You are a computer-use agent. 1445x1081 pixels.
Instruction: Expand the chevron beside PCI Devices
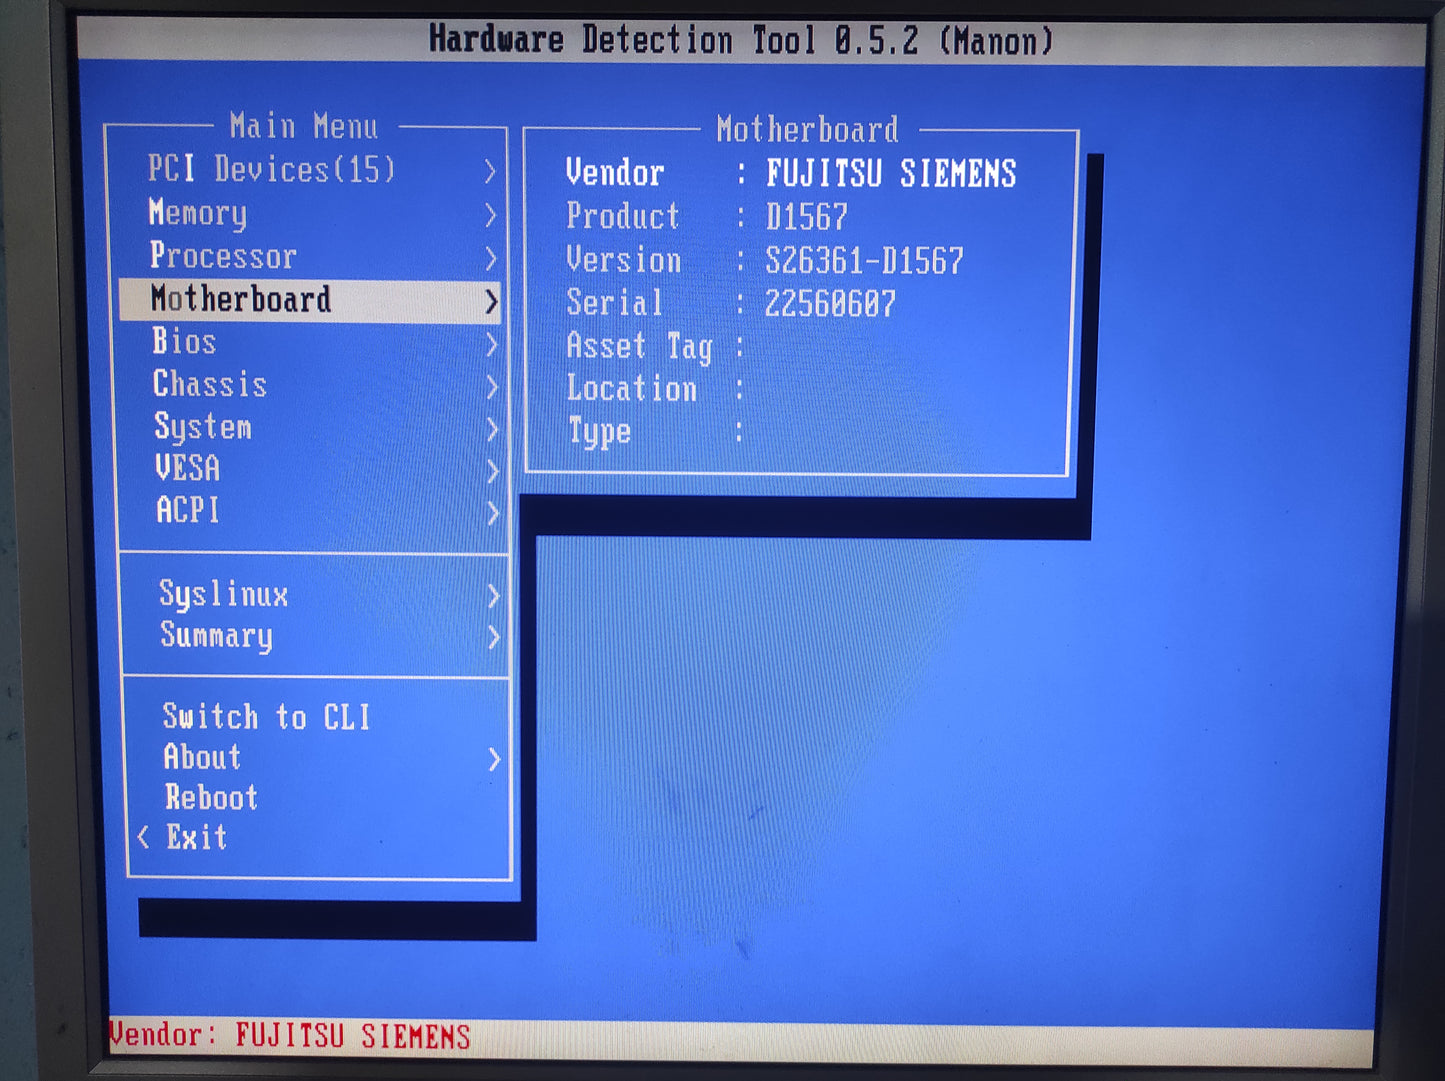click(x=490, y=171)
